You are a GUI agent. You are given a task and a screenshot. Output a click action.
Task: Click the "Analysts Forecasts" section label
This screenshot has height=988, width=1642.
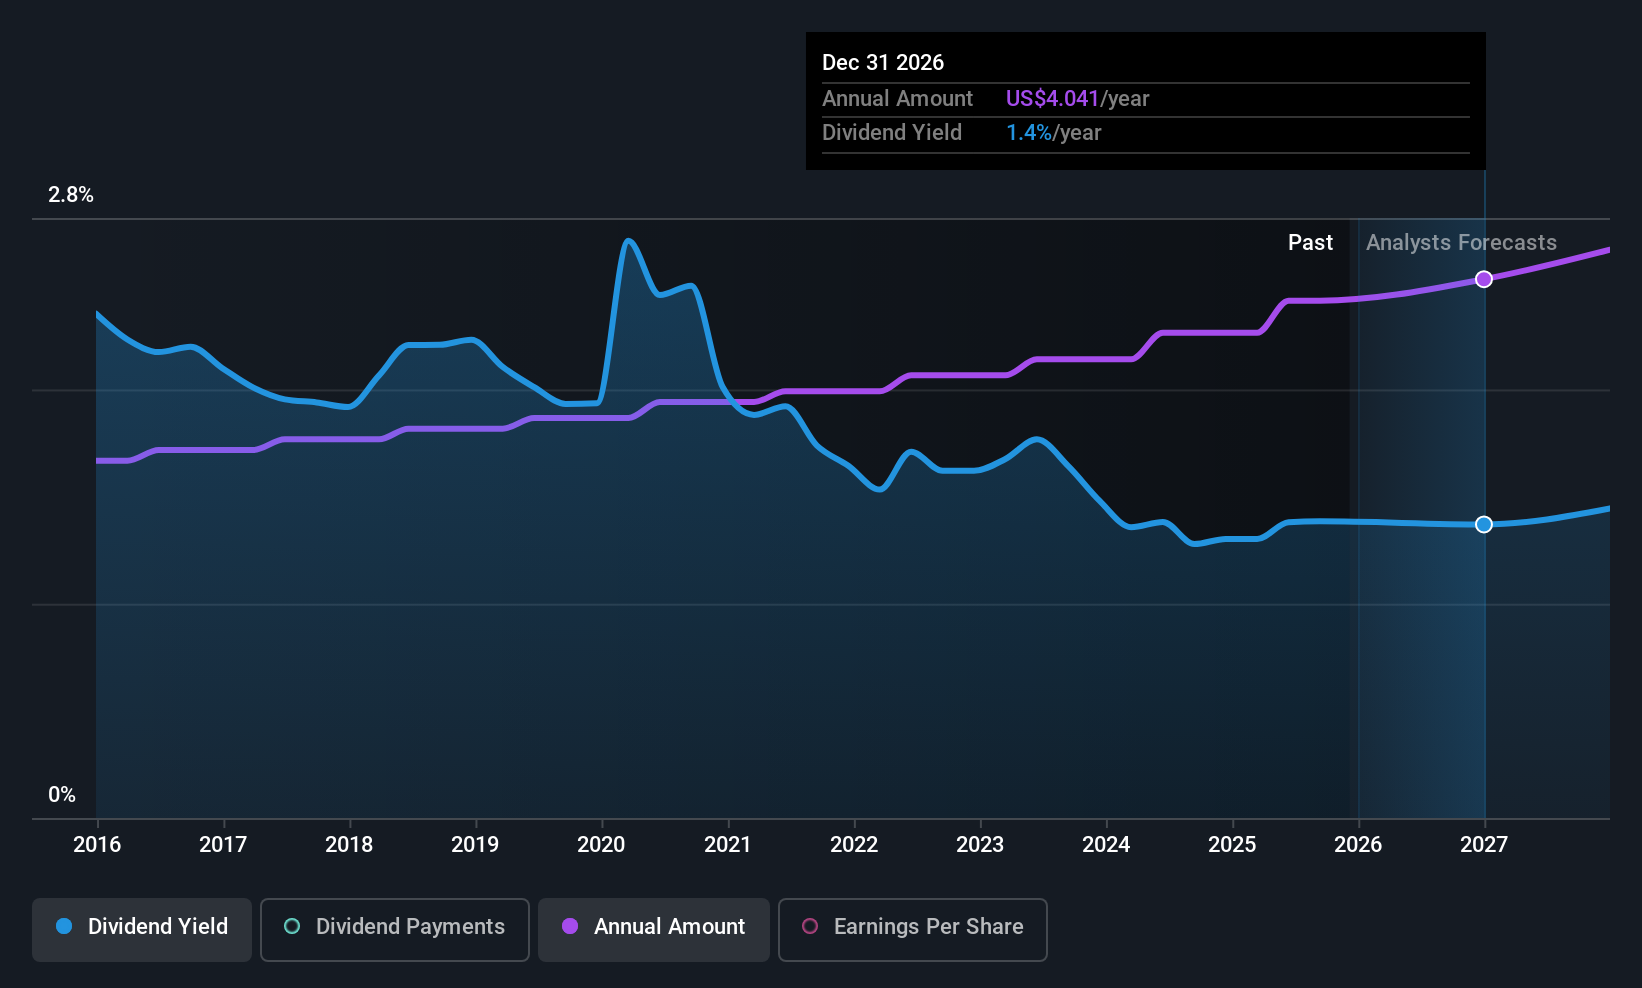pos(1461,243)
